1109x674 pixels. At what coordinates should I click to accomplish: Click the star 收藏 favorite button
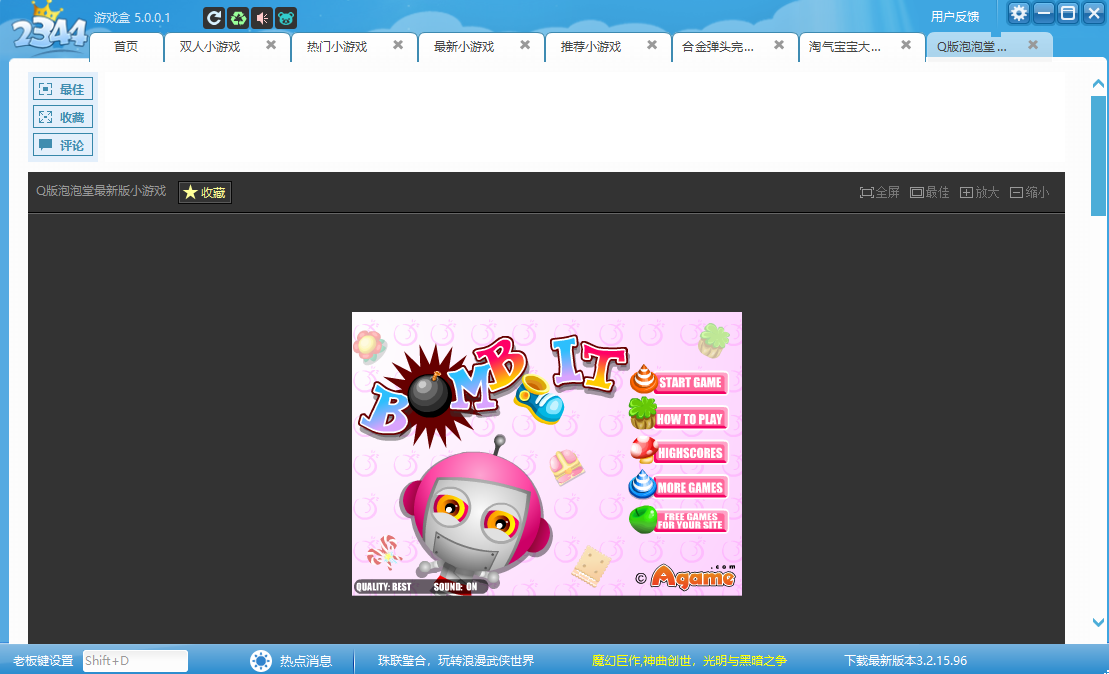coord(205,192)
